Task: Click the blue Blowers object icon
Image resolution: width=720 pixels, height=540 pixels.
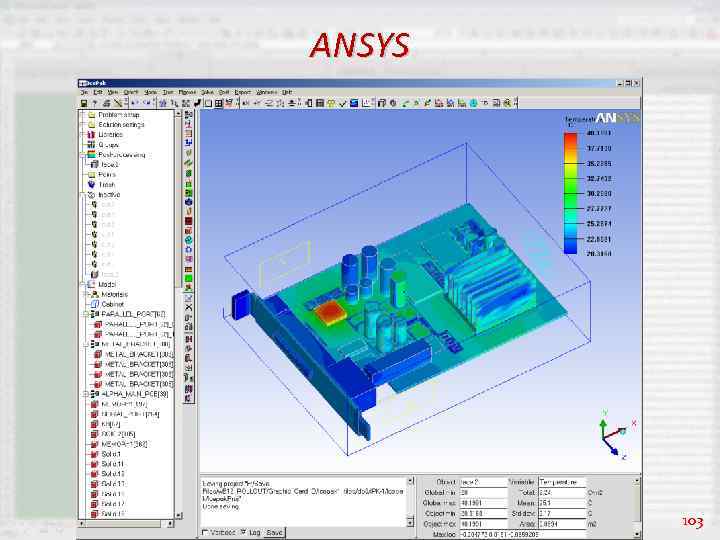Action: pyautogui.click(x=188, y=250)
